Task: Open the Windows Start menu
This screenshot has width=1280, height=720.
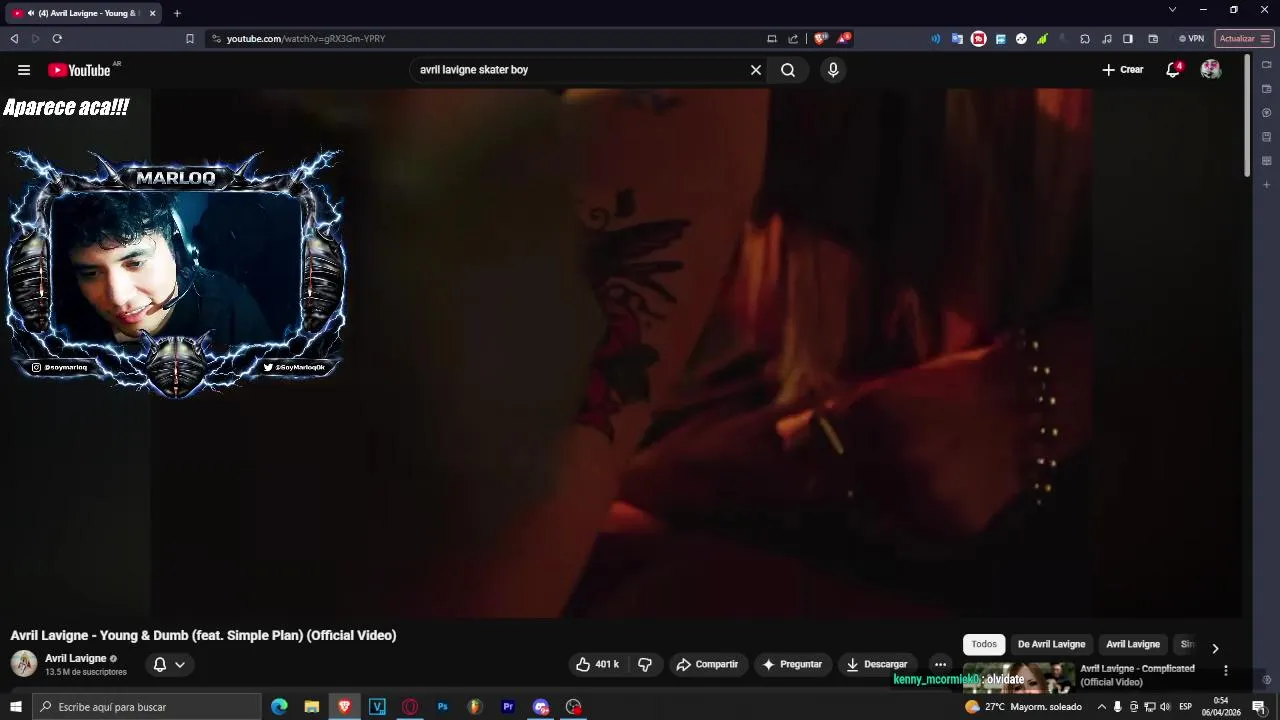Action: (16, 707)
